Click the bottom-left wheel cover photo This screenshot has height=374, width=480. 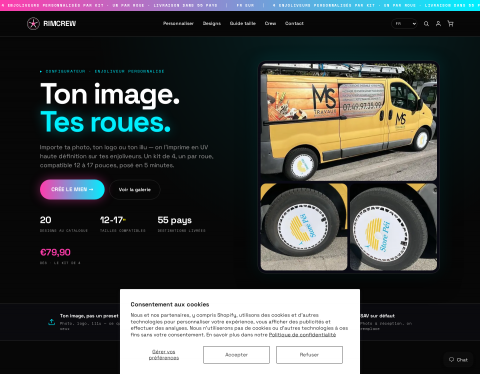304,227
